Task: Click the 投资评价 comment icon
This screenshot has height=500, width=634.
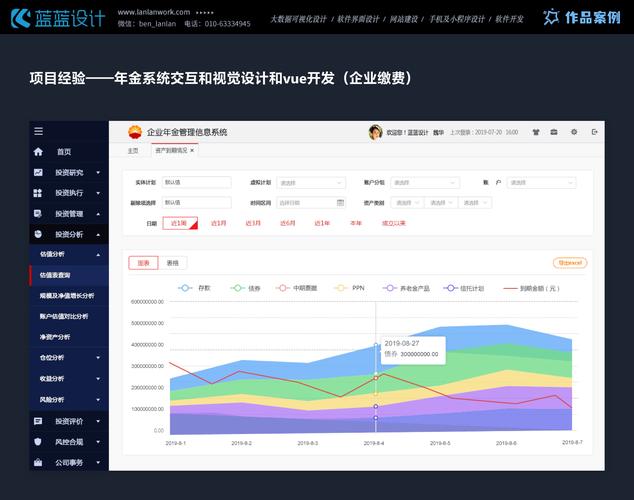Action: [38, 421]
